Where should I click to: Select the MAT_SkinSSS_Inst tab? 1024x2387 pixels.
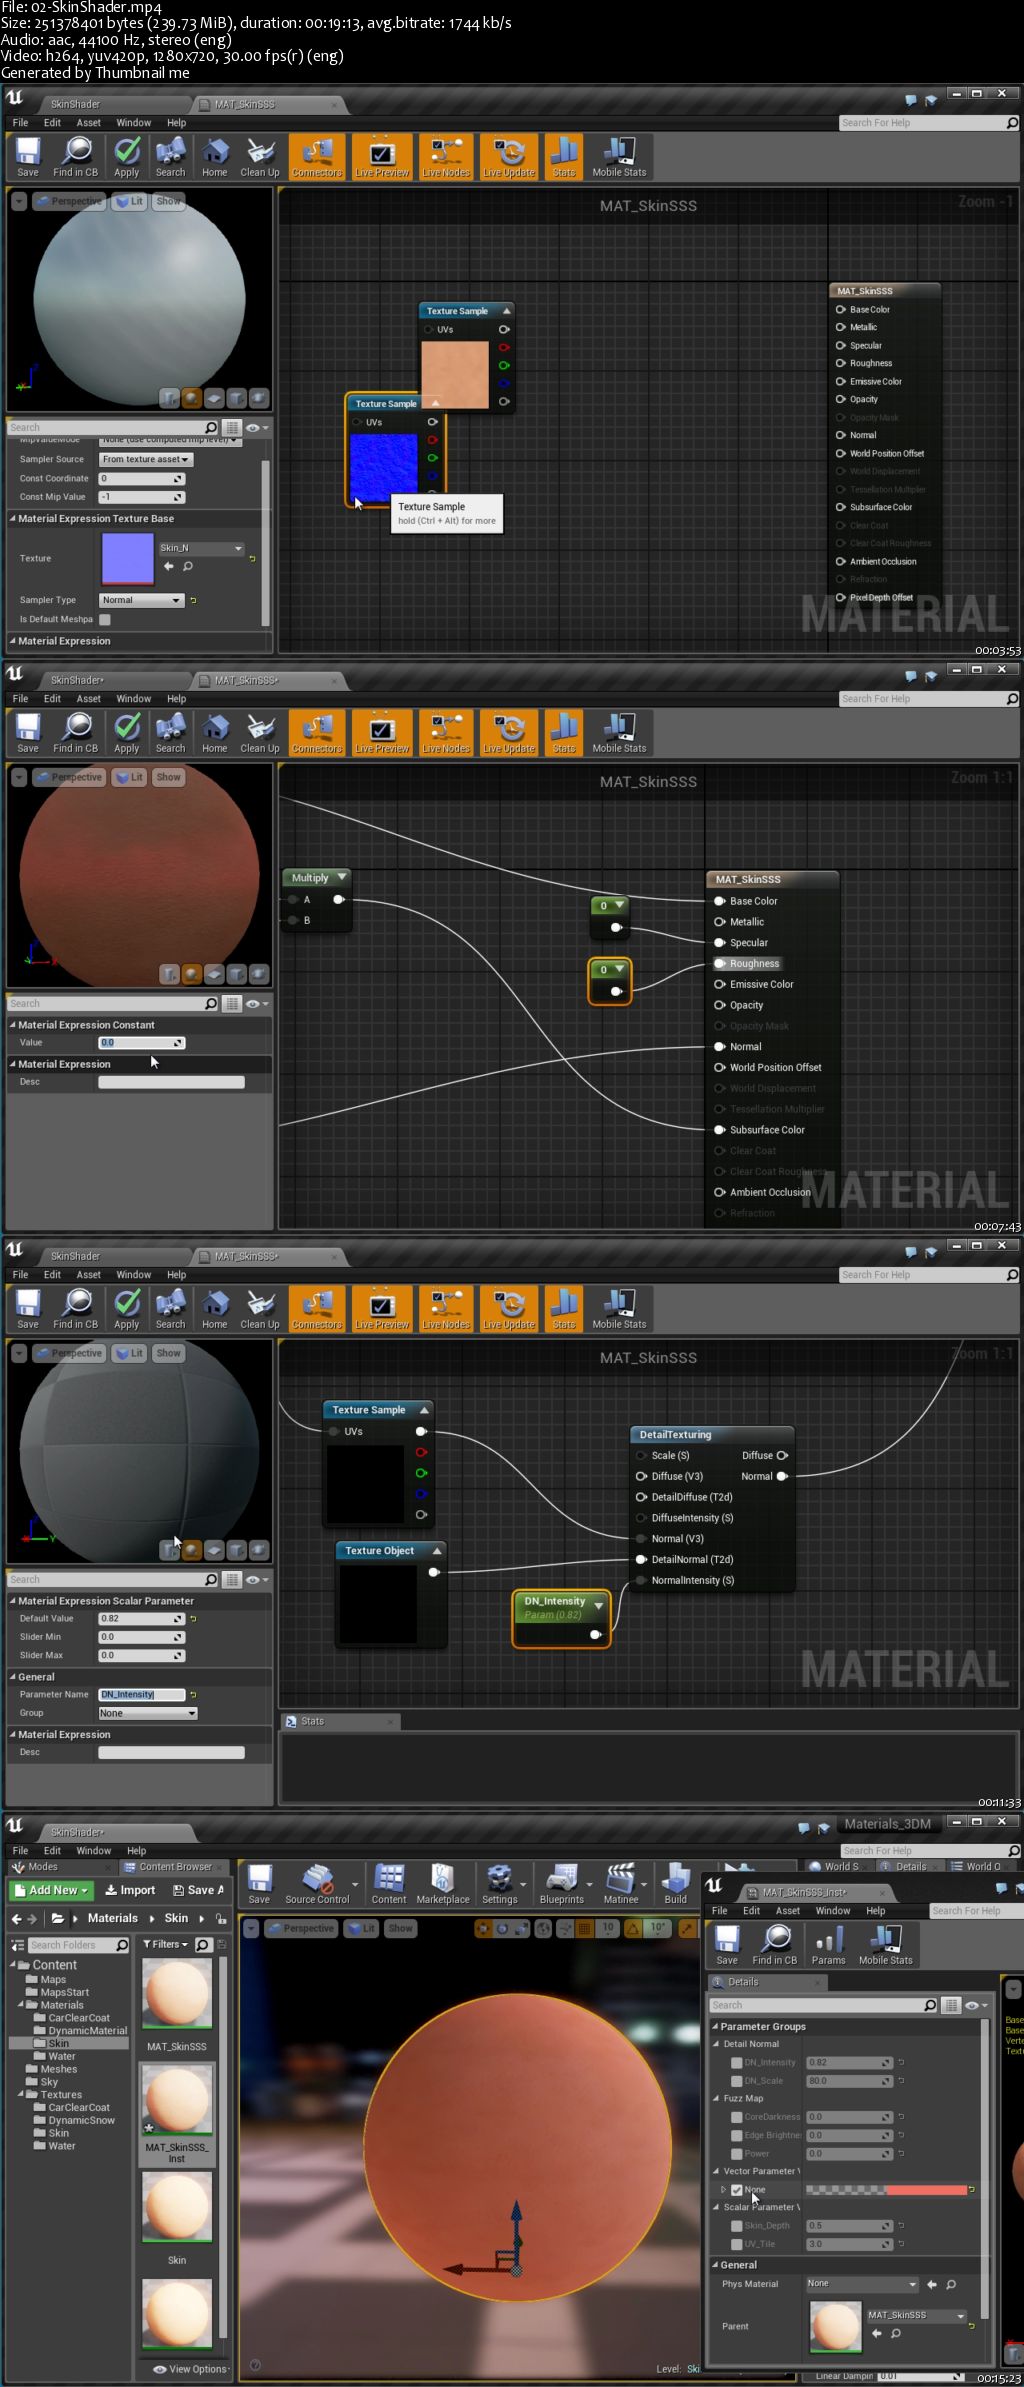point(805,1892)
